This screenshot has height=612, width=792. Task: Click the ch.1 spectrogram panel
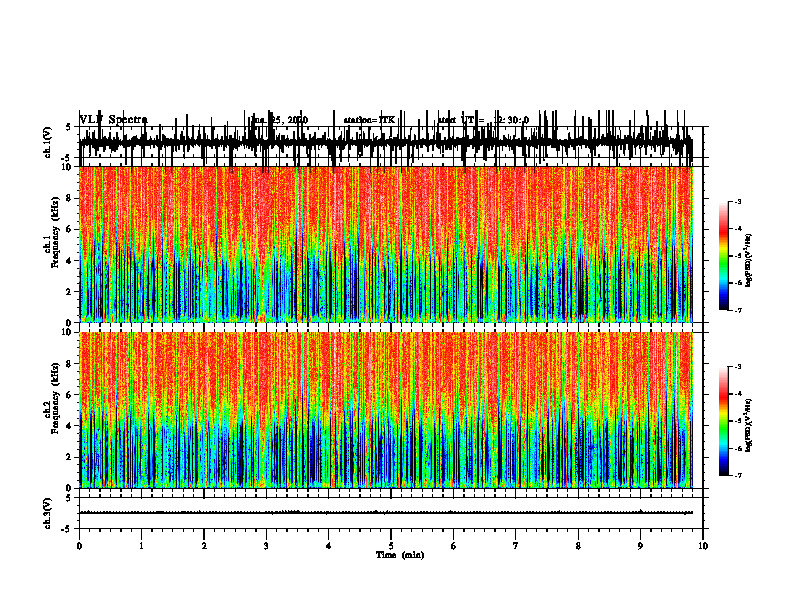coord(385,244)
